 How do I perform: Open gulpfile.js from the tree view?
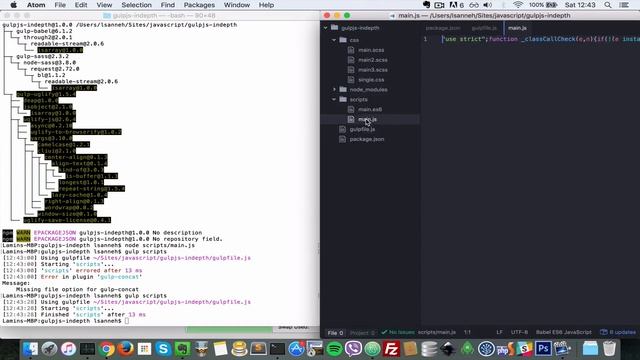(x=362, y=129)
